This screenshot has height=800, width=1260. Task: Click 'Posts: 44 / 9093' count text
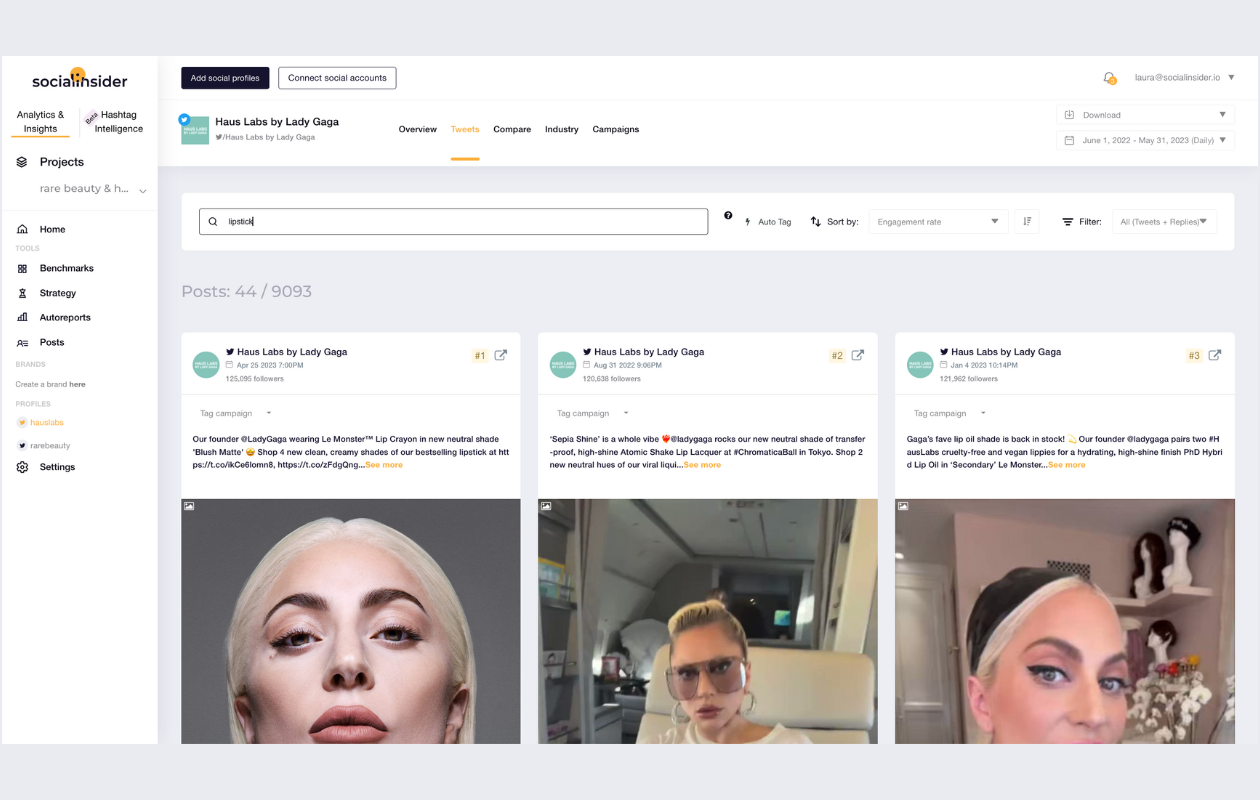pos(246,292)
